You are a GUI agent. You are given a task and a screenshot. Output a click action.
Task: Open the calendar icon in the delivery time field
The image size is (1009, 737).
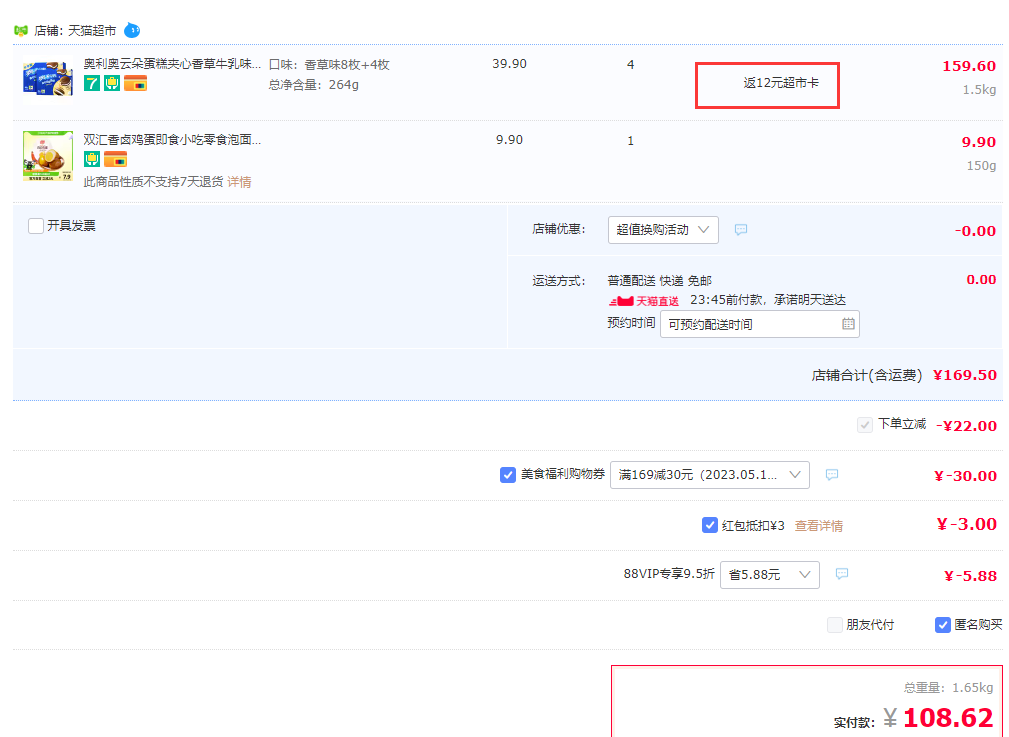coord(848,324)
